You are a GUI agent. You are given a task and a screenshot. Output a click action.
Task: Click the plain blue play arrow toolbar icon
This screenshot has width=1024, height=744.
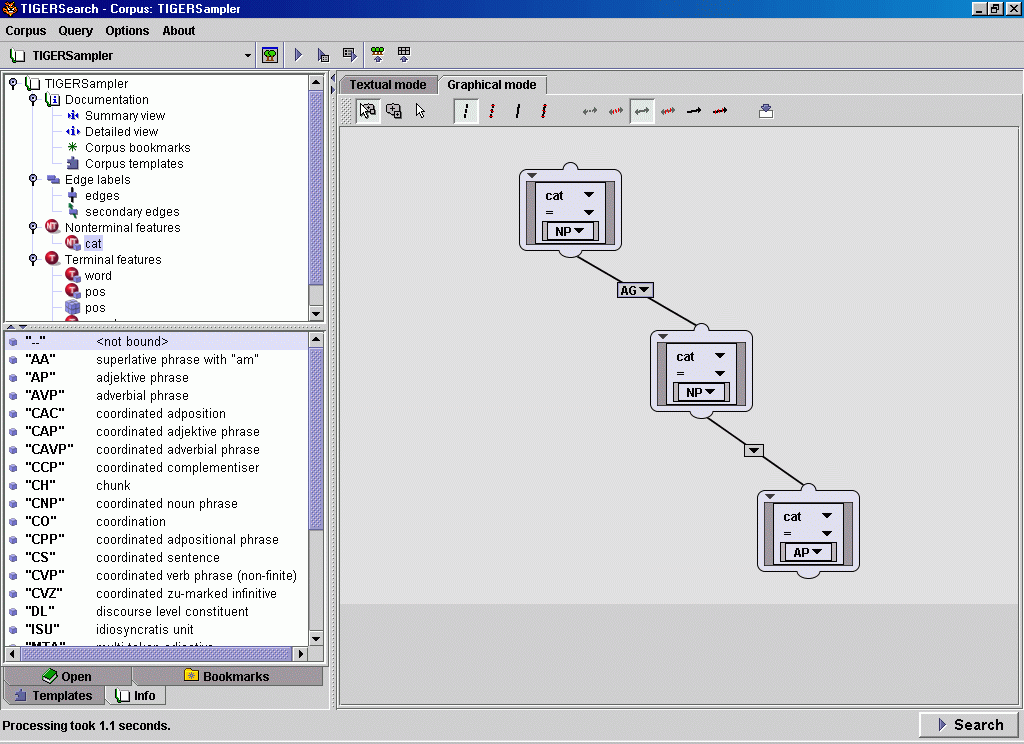tap(298, 55)
